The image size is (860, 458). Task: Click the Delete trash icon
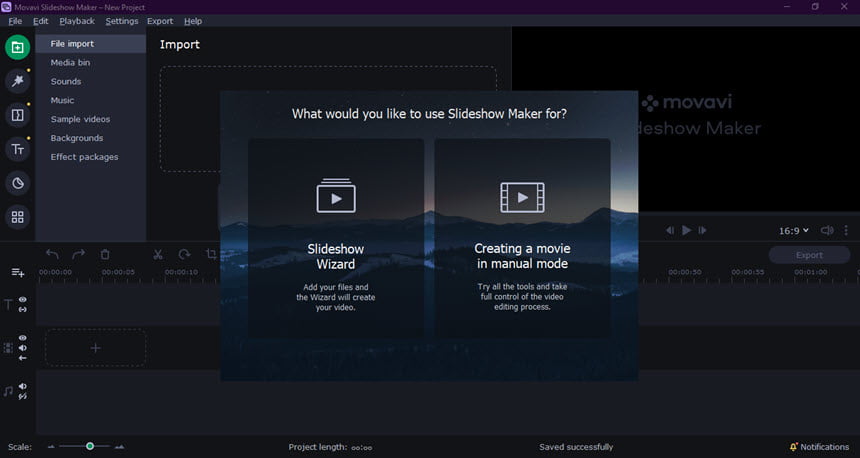point(105,254)
